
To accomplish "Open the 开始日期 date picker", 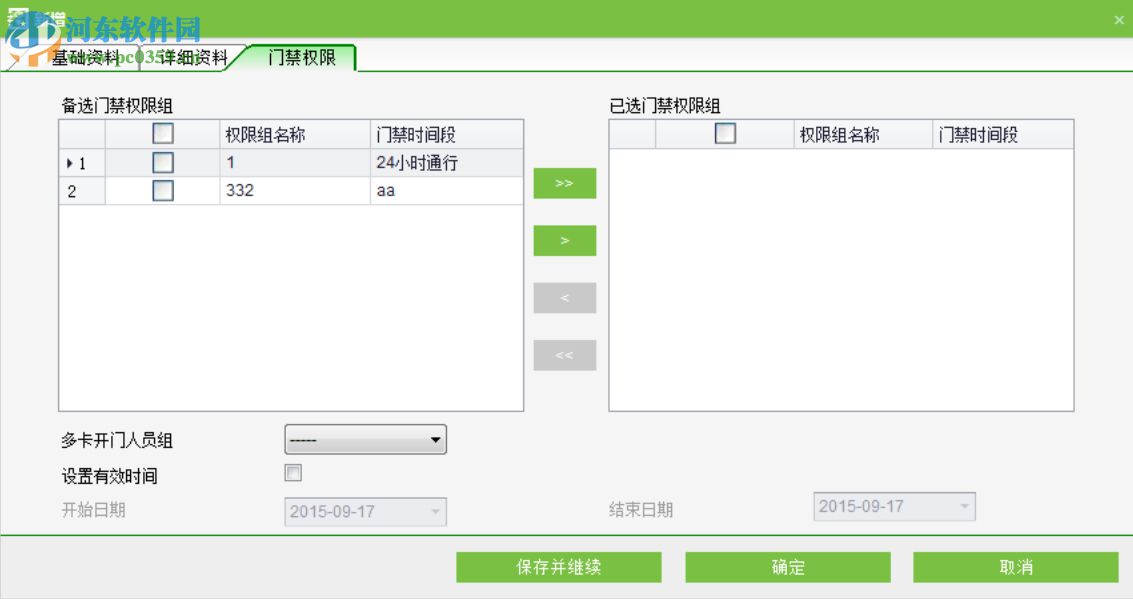I will click(432, 511).
